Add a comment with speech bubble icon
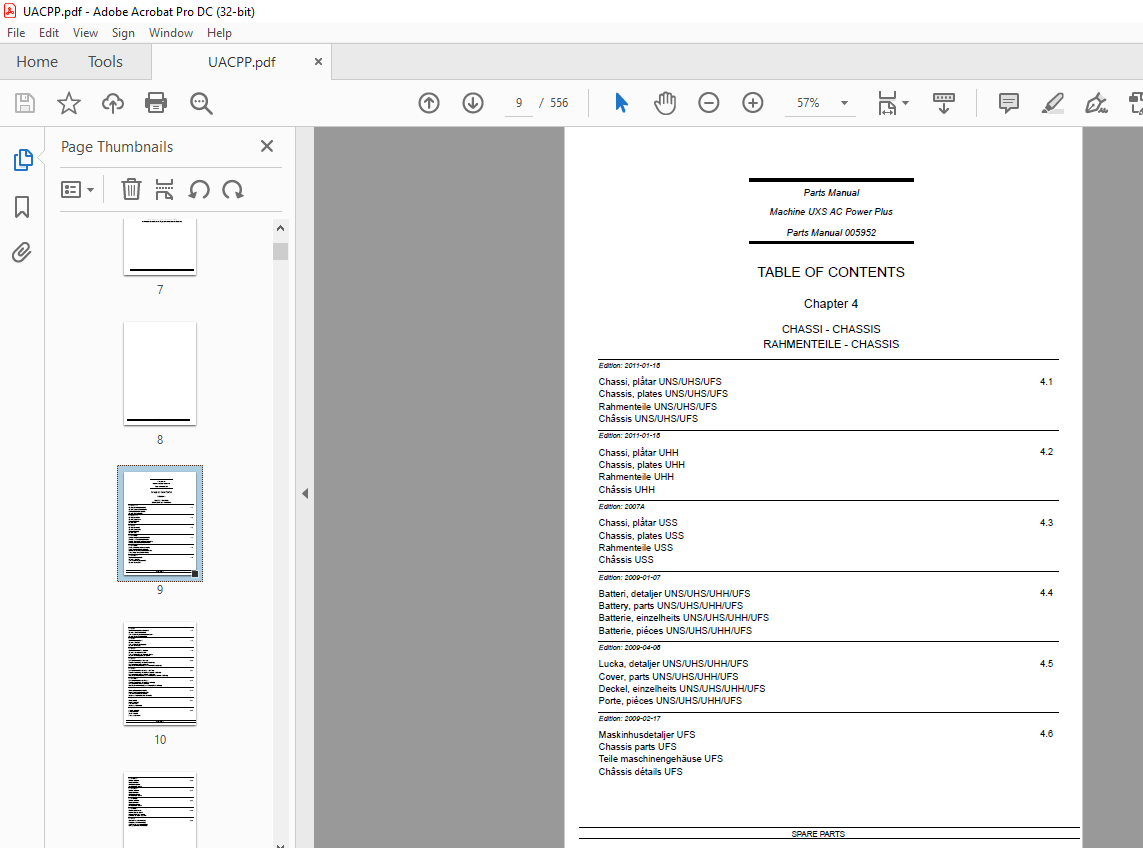The height and width of the screenshot is (848, 1143). [1009, 103]
